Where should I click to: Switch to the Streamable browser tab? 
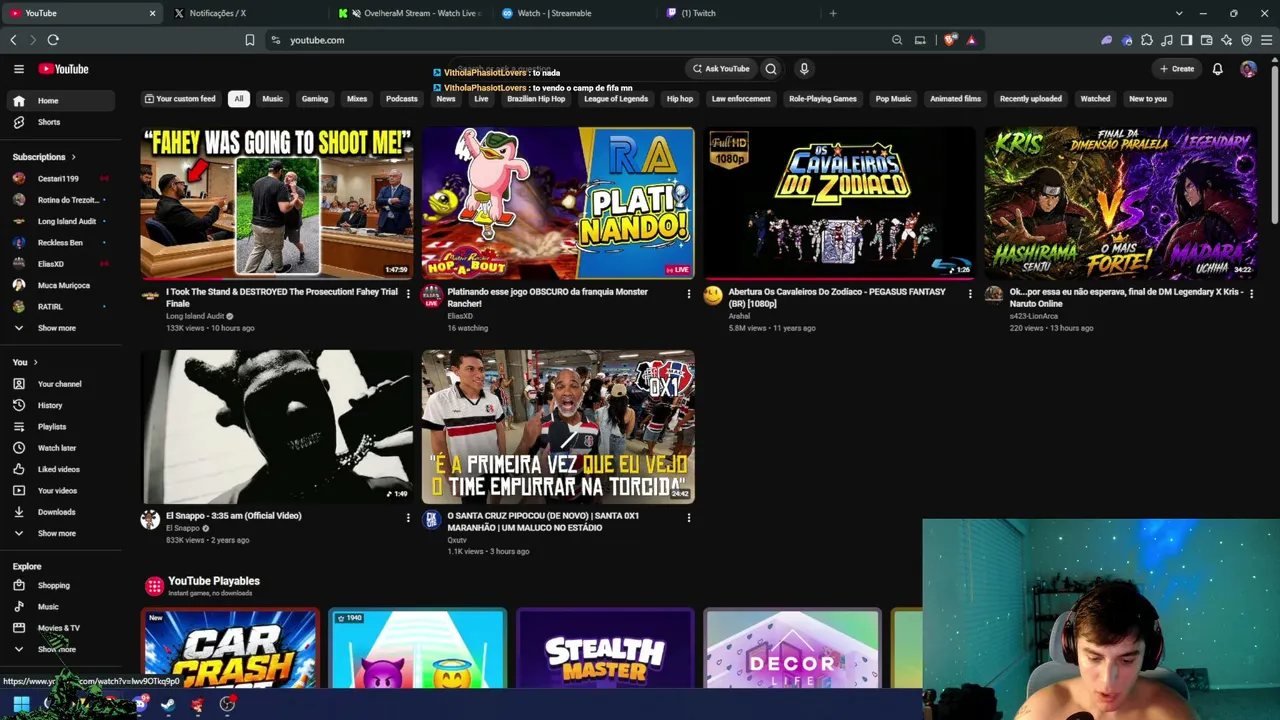[x=576, y=13]
